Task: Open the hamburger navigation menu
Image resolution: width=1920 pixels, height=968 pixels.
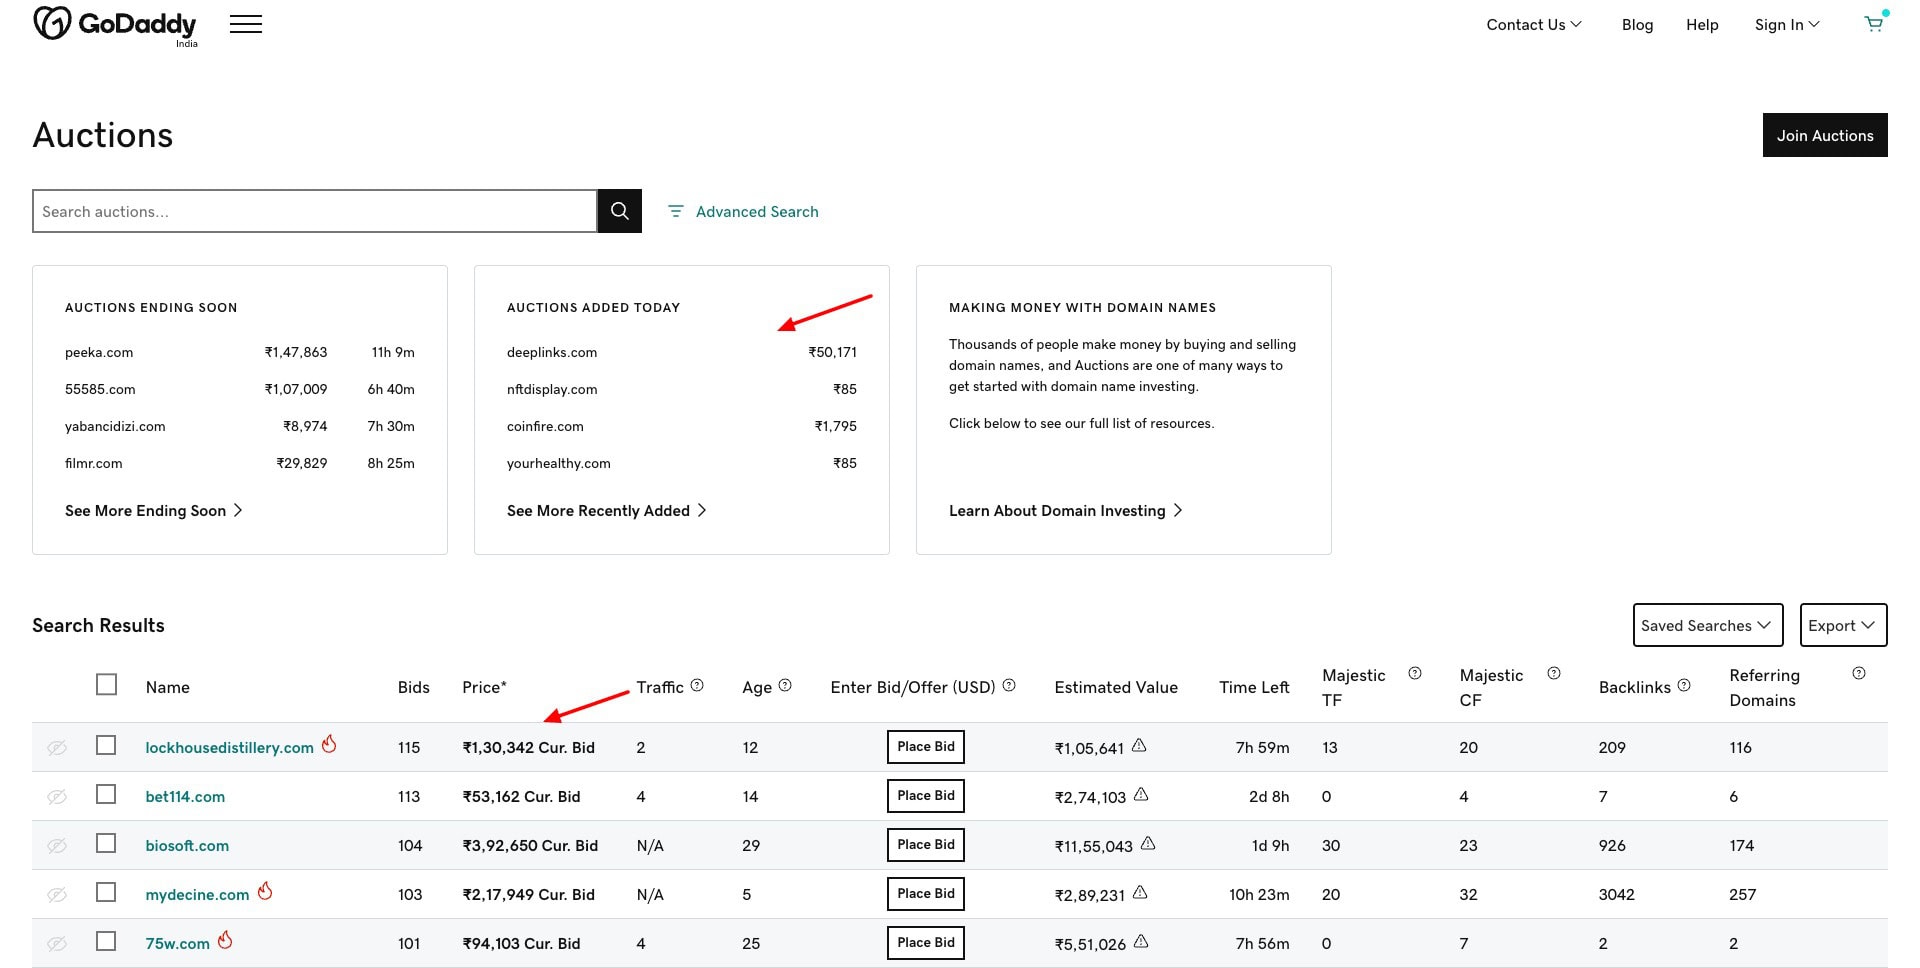Action: click(246, 25)
